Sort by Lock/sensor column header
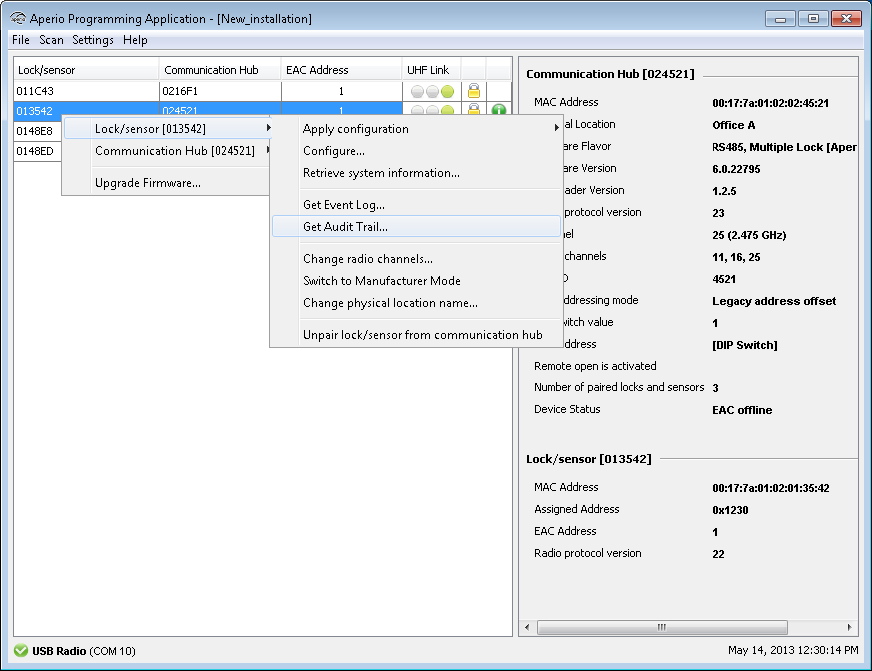This screenshot has height=671, width=872. tap(86, 70)
